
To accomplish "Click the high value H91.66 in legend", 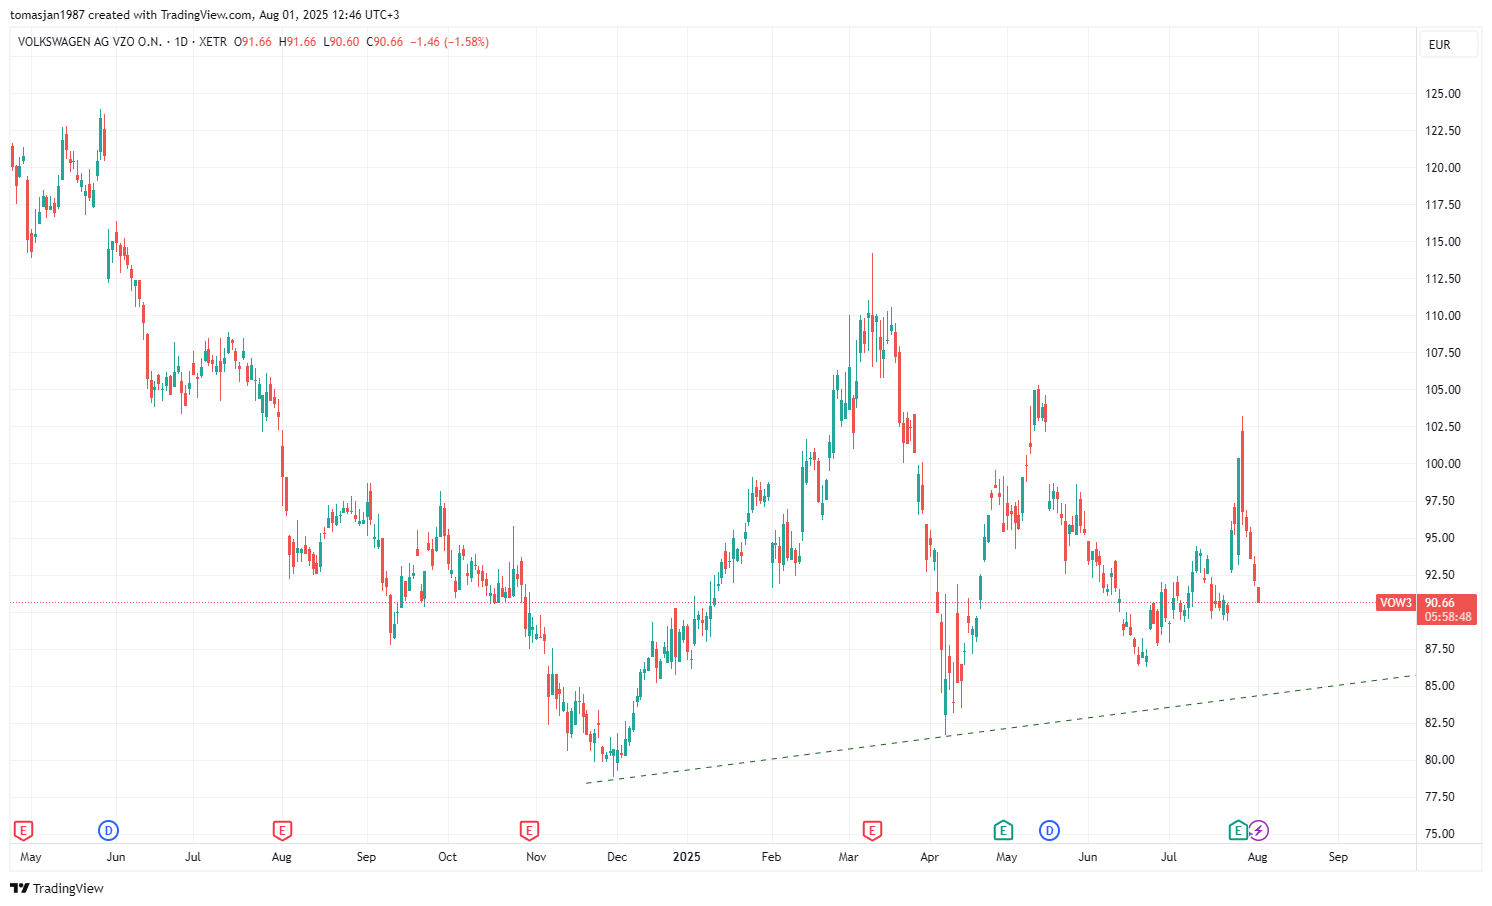I will [x=297, y=42].
